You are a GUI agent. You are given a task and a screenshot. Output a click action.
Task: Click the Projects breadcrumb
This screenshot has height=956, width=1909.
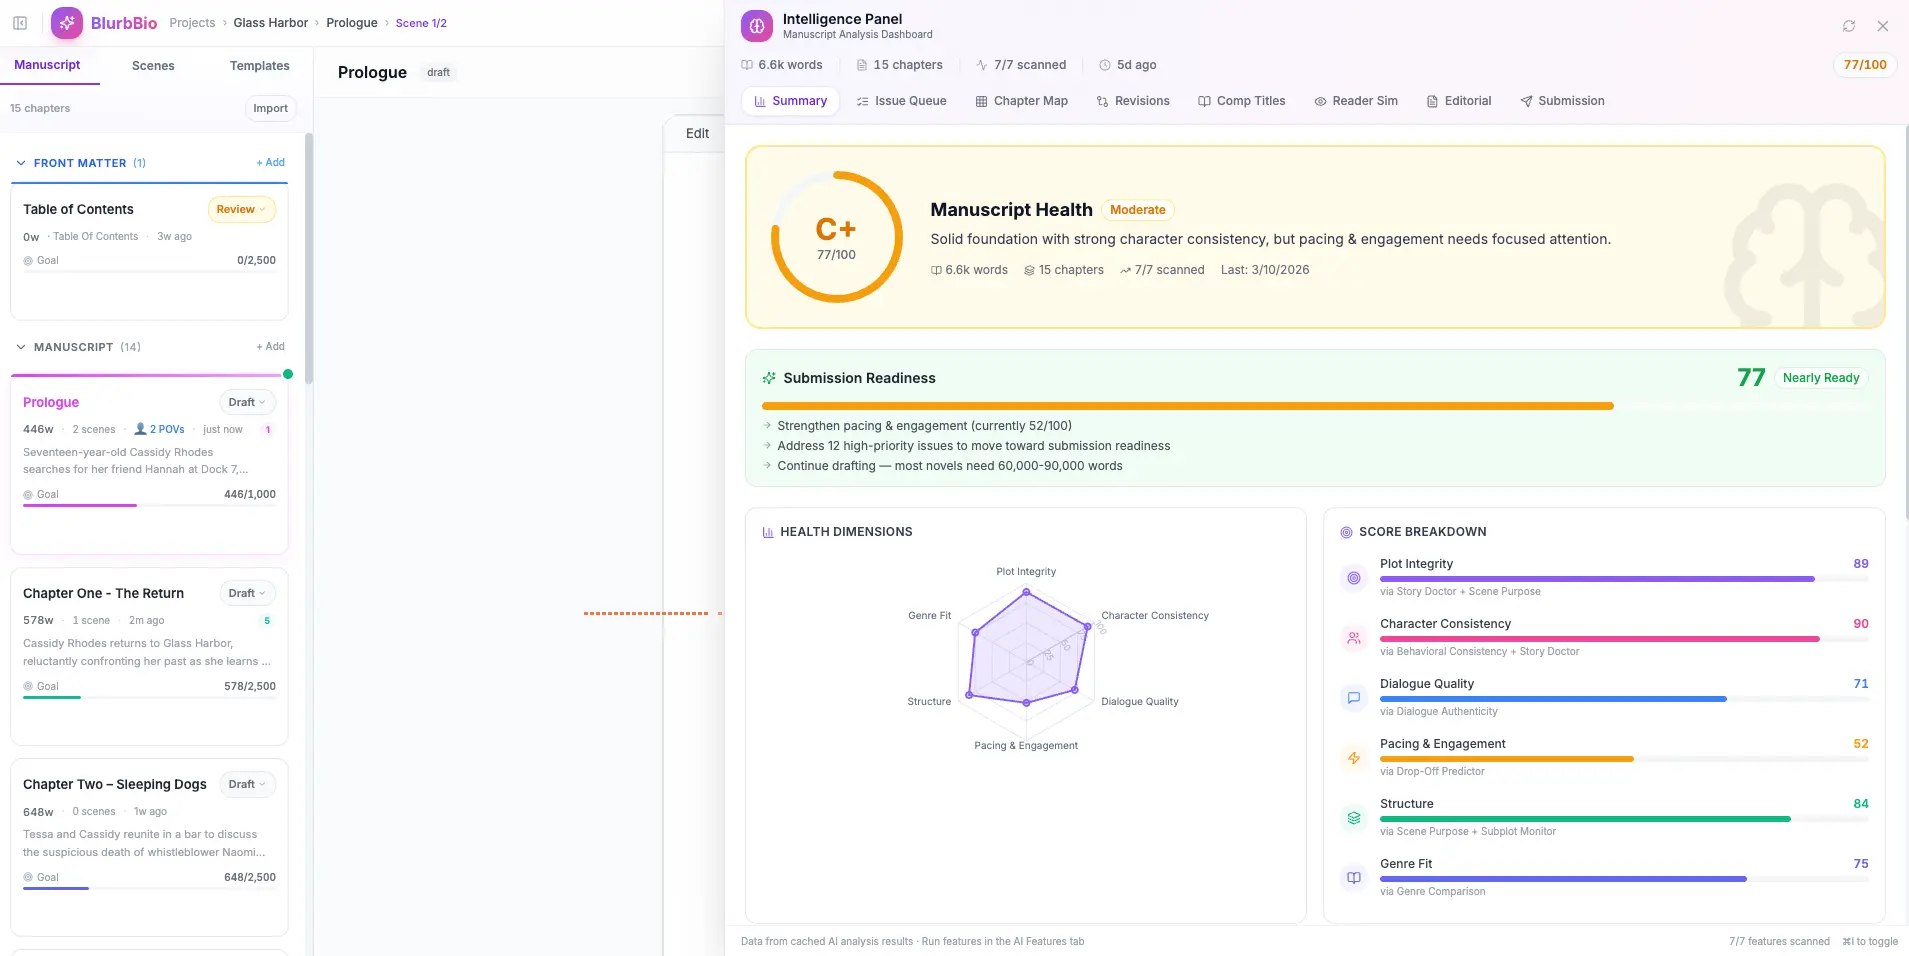tap(192, 23)
